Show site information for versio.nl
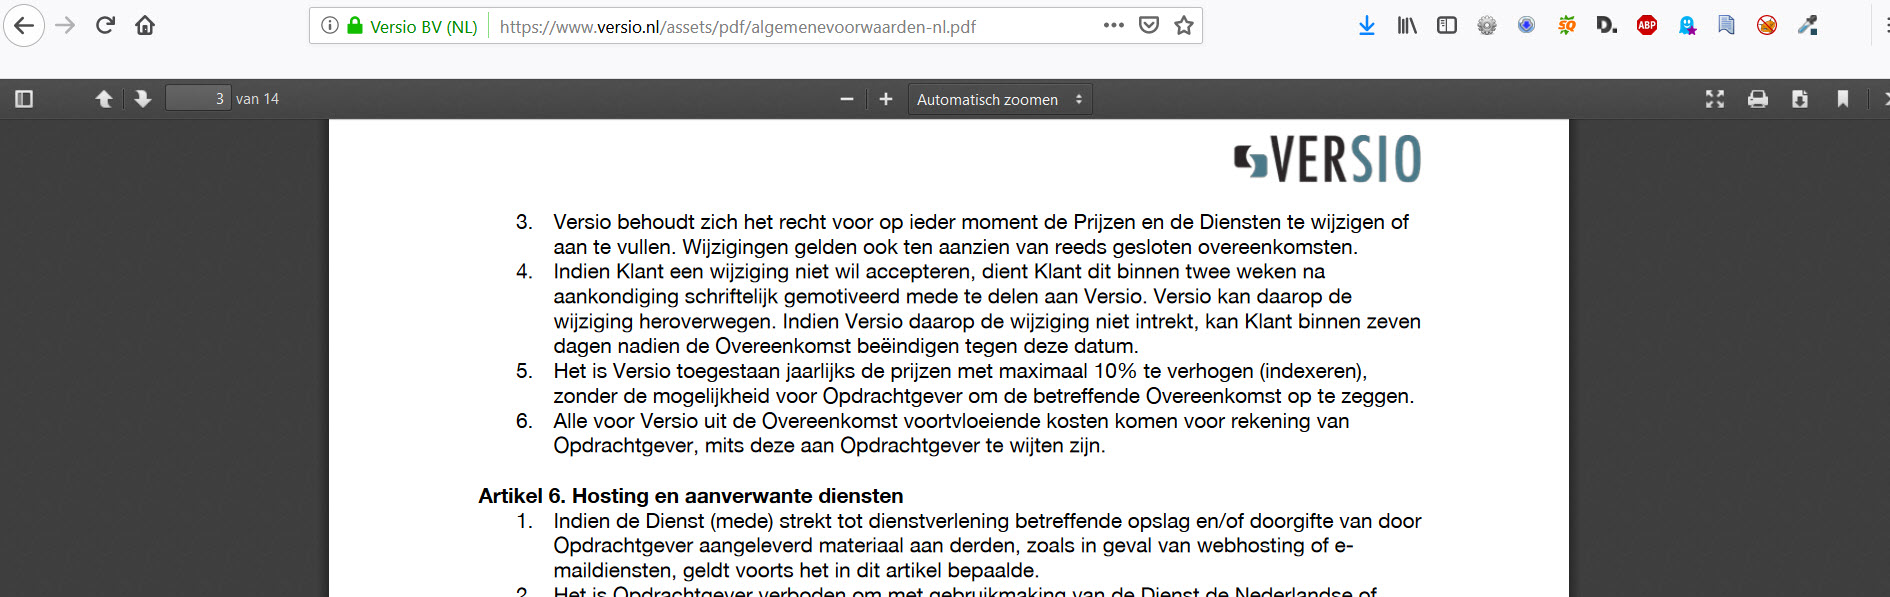Image resolution: width=1890 pixels, height=597 pixels. point(330,26)
